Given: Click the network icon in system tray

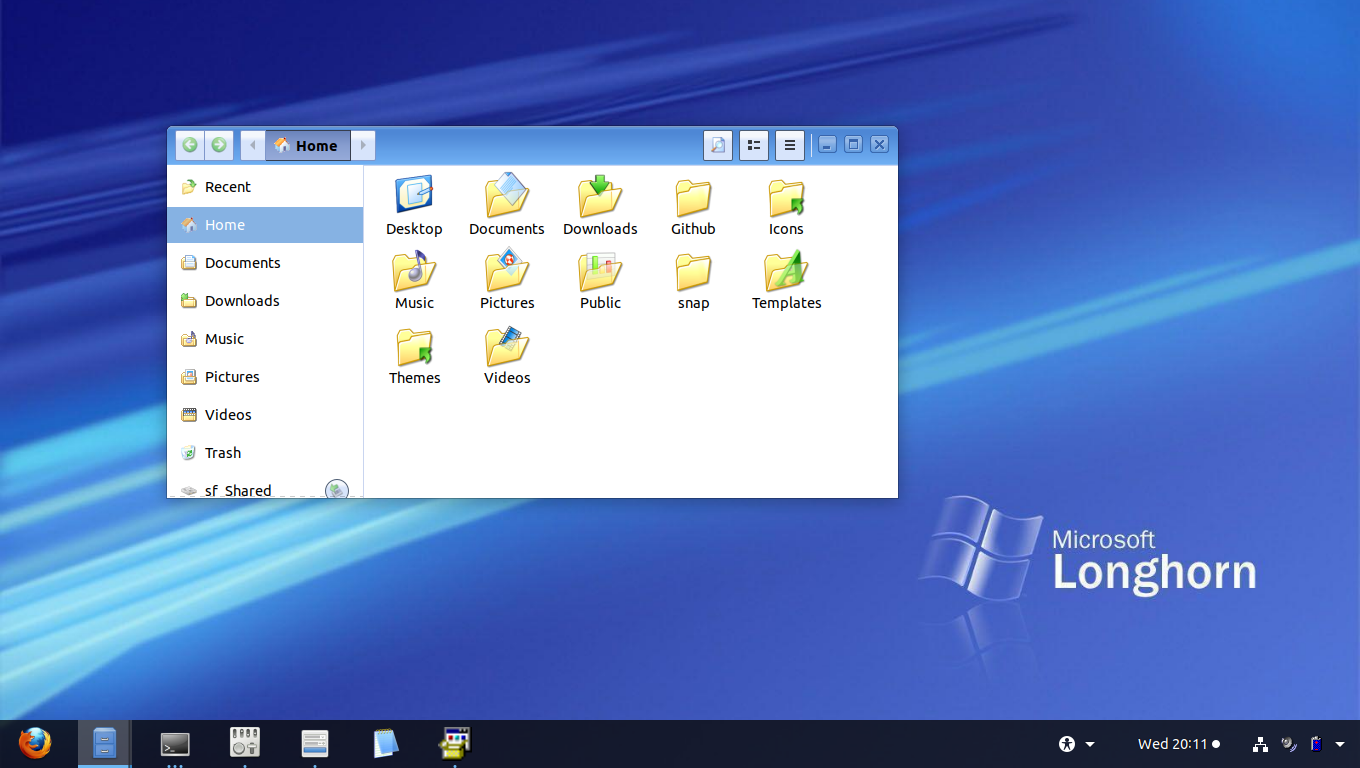Looking at the screenshot, I should 1261,744.
